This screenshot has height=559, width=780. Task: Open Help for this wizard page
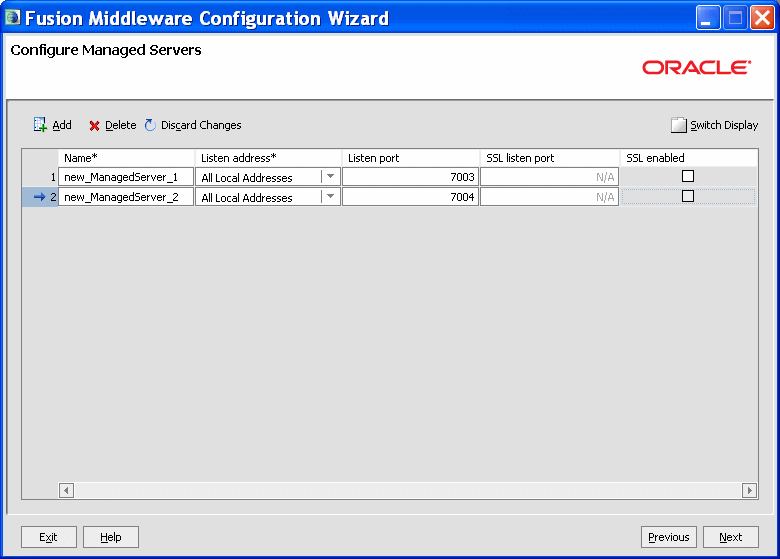tap(110, 537)
